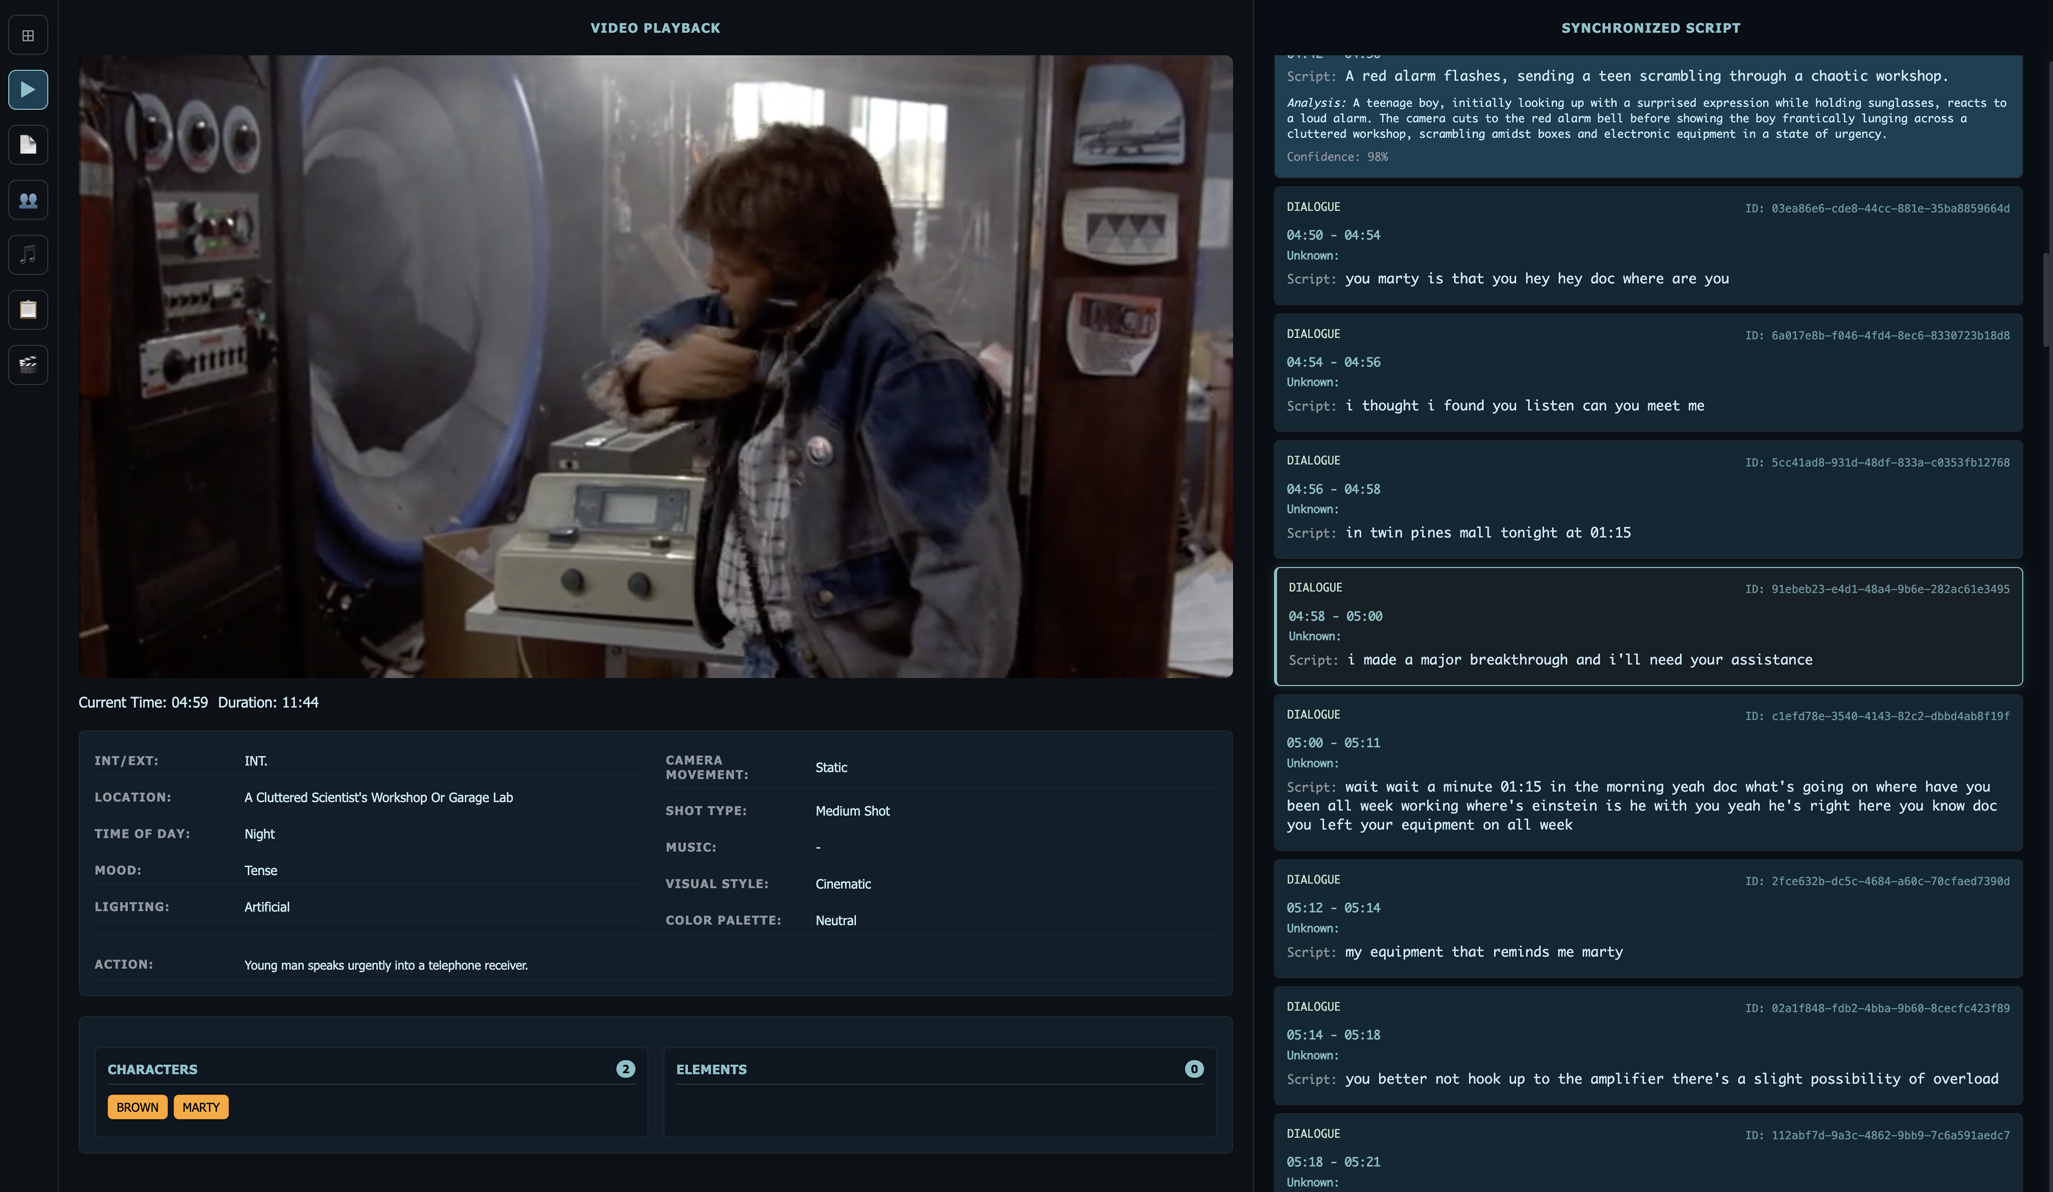
Task: Select dialogue 'i thought i found you'
Action: [1647, 373]
